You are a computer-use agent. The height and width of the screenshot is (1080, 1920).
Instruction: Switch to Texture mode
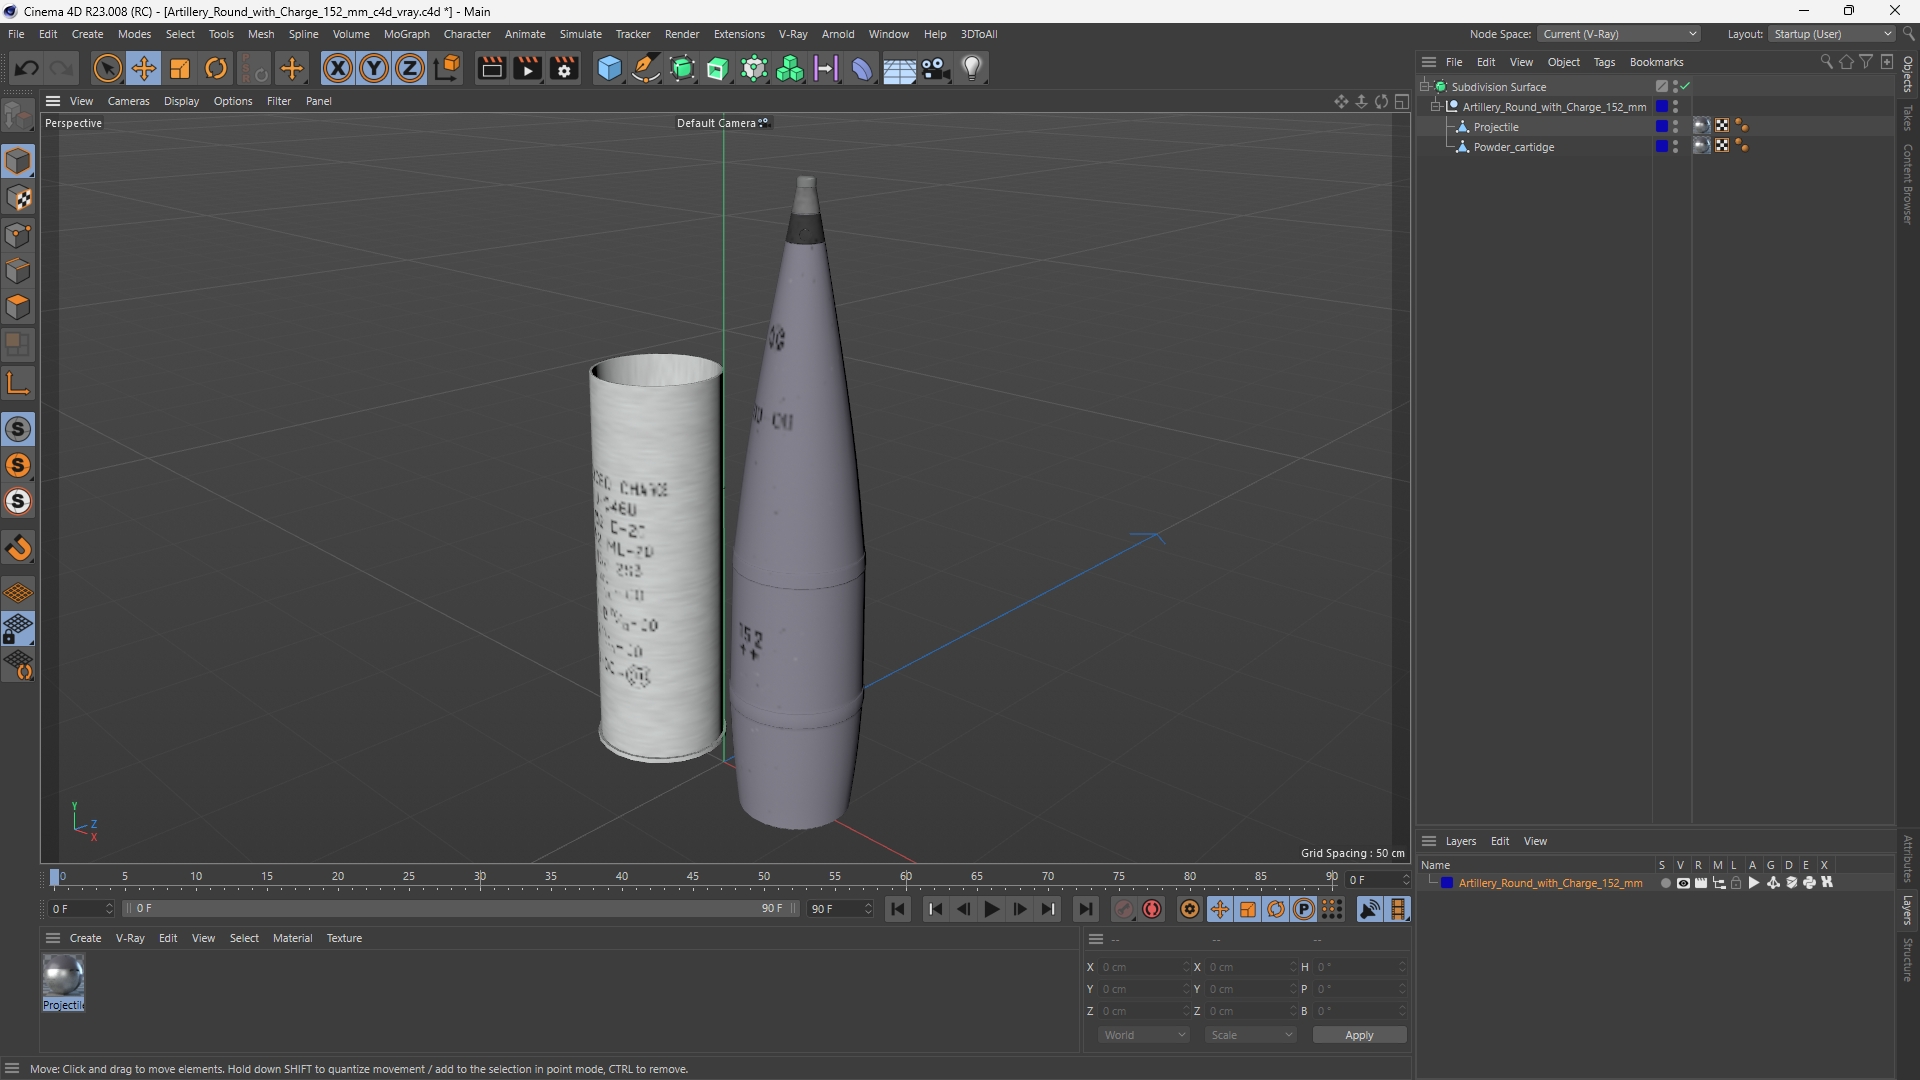point(18,198)
